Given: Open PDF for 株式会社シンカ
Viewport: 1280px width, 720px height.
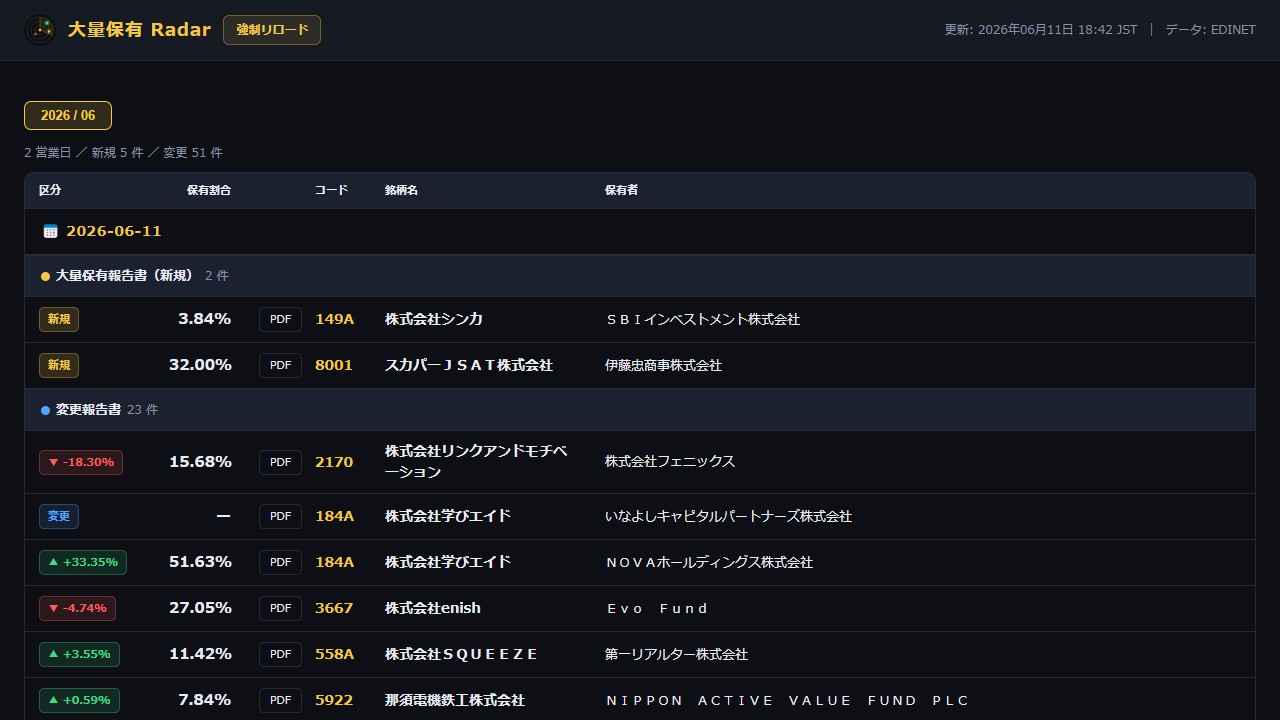Looking at the screenshot, I should click(x=280, y=319).
